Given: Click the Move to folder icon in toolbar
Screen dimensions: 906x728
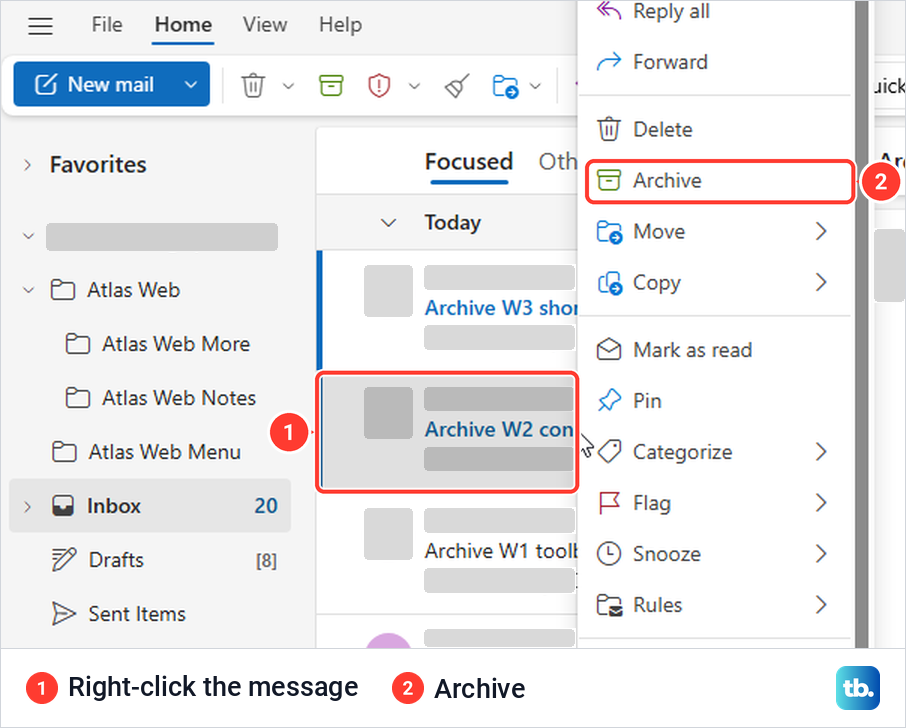Looking at the screenshot, I should pyautogui.click(x=505, y=86).
